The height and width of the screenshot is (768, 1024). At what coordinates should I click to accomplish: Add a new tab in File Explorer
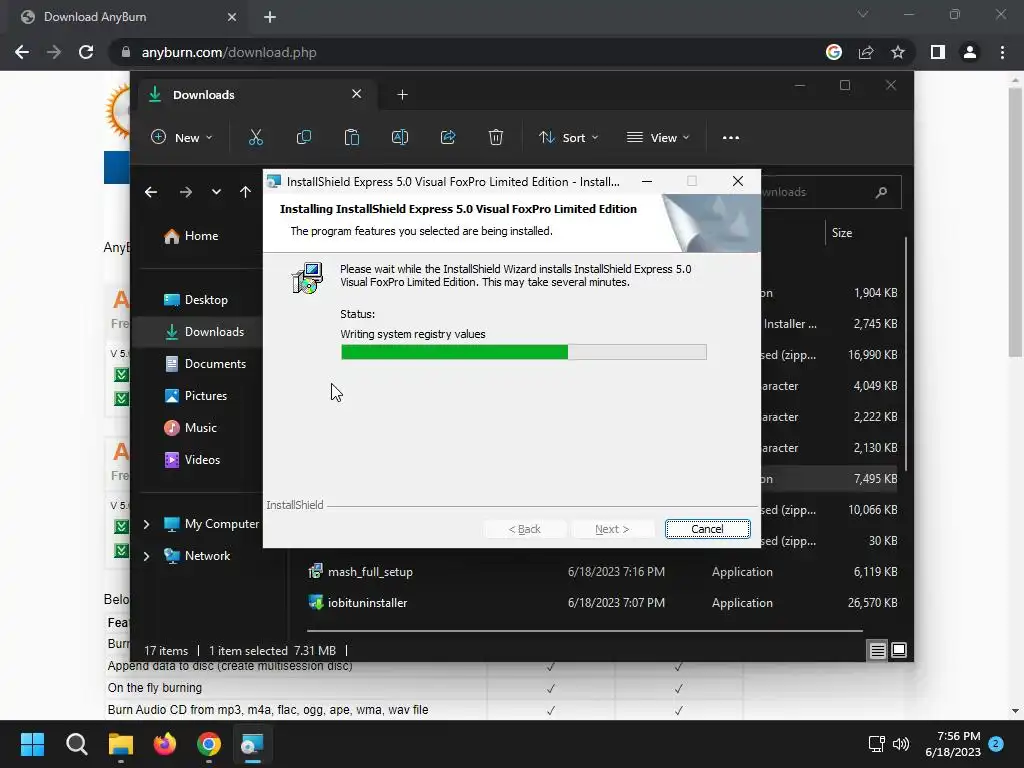tap(402, 95)
